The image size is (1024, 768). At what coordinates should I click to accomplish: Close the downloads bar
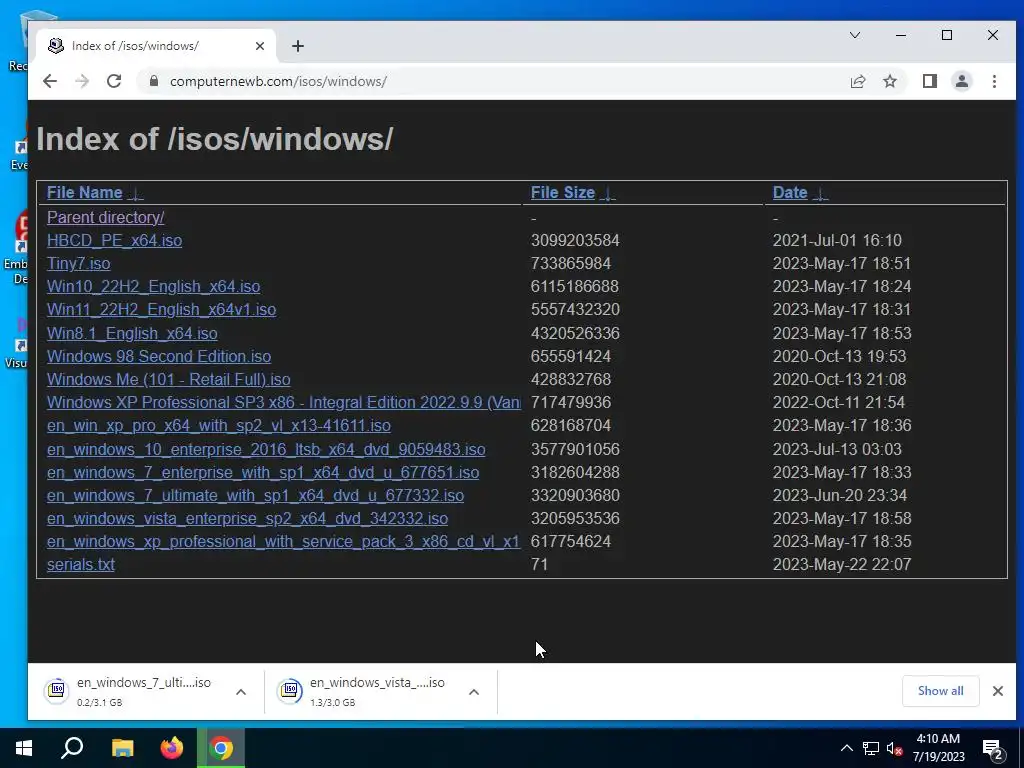click(x=997, y=691)
